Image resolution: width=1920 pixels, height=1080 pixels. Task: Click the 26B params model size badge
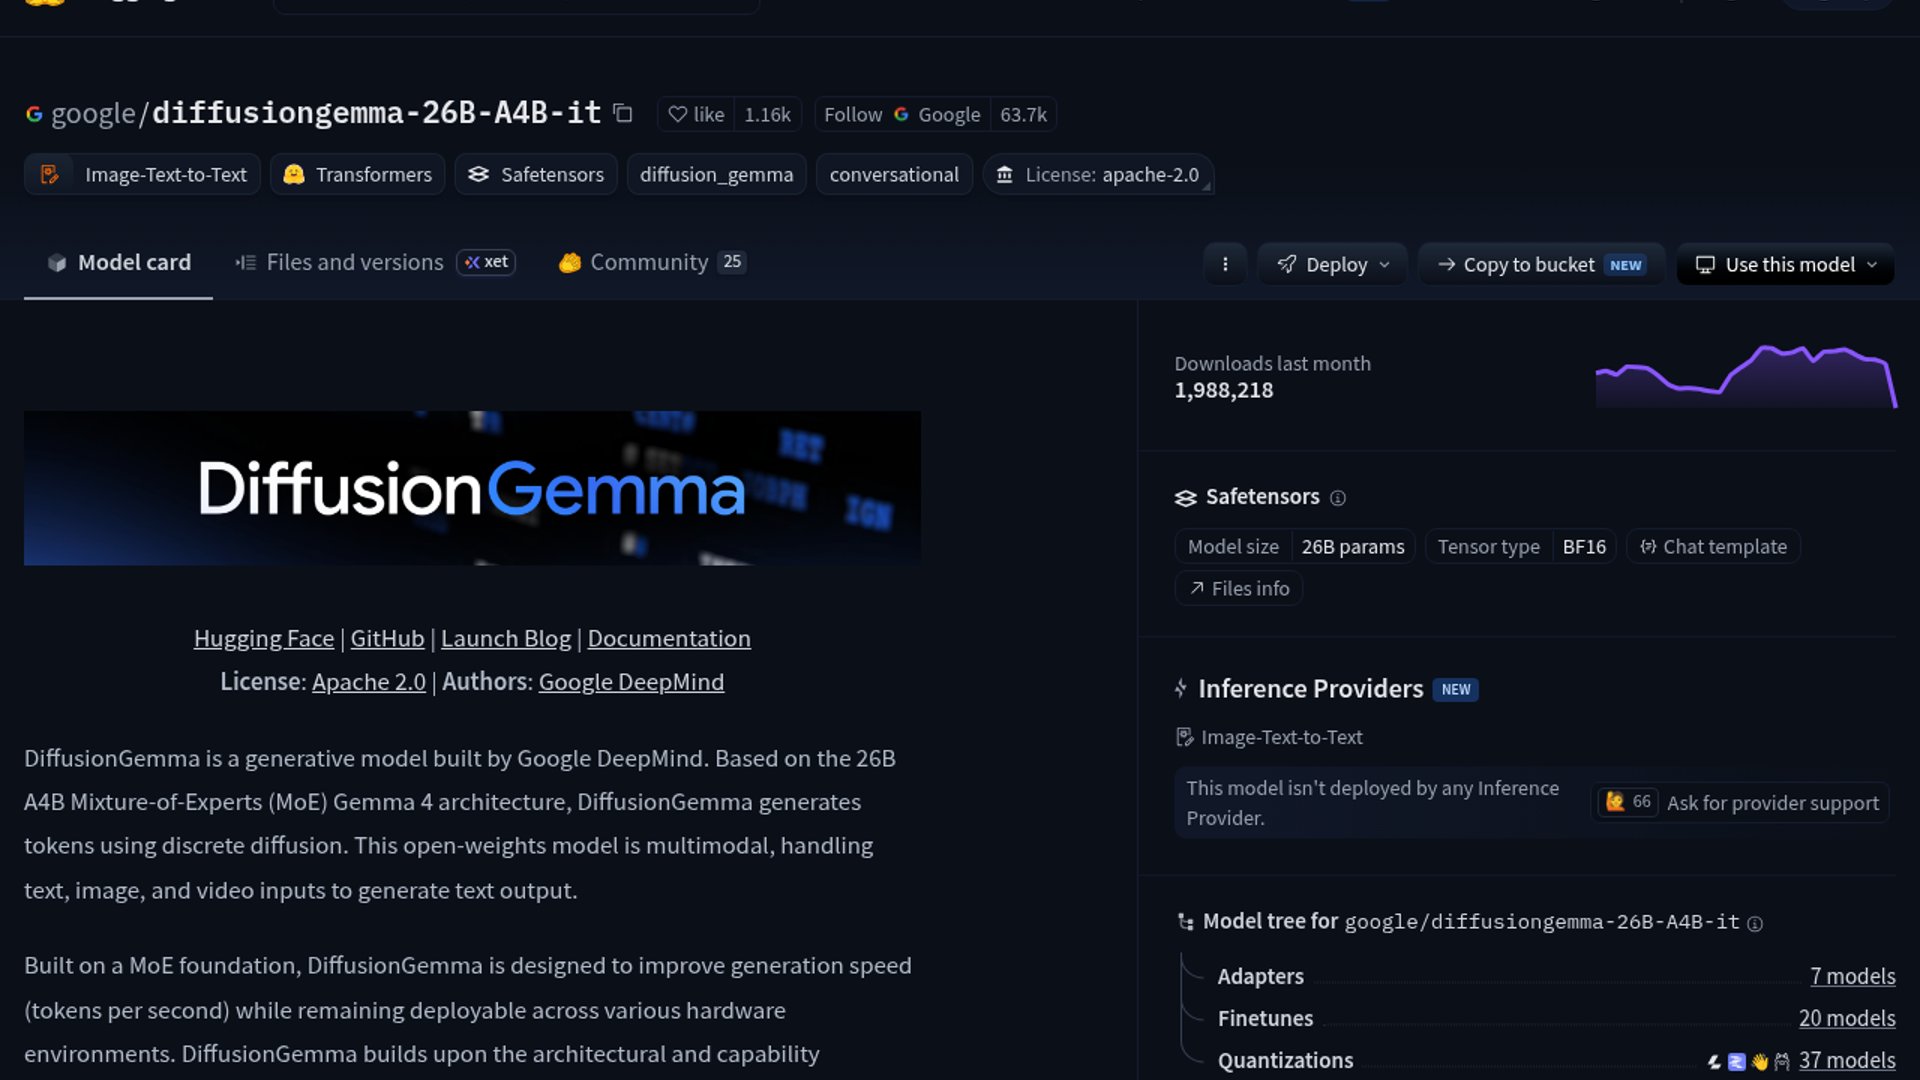(1352, 546)
